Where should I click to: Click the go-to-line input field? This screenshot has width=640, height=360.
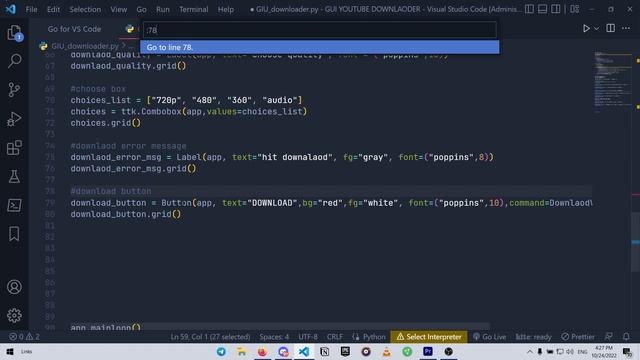coord(319,30)
